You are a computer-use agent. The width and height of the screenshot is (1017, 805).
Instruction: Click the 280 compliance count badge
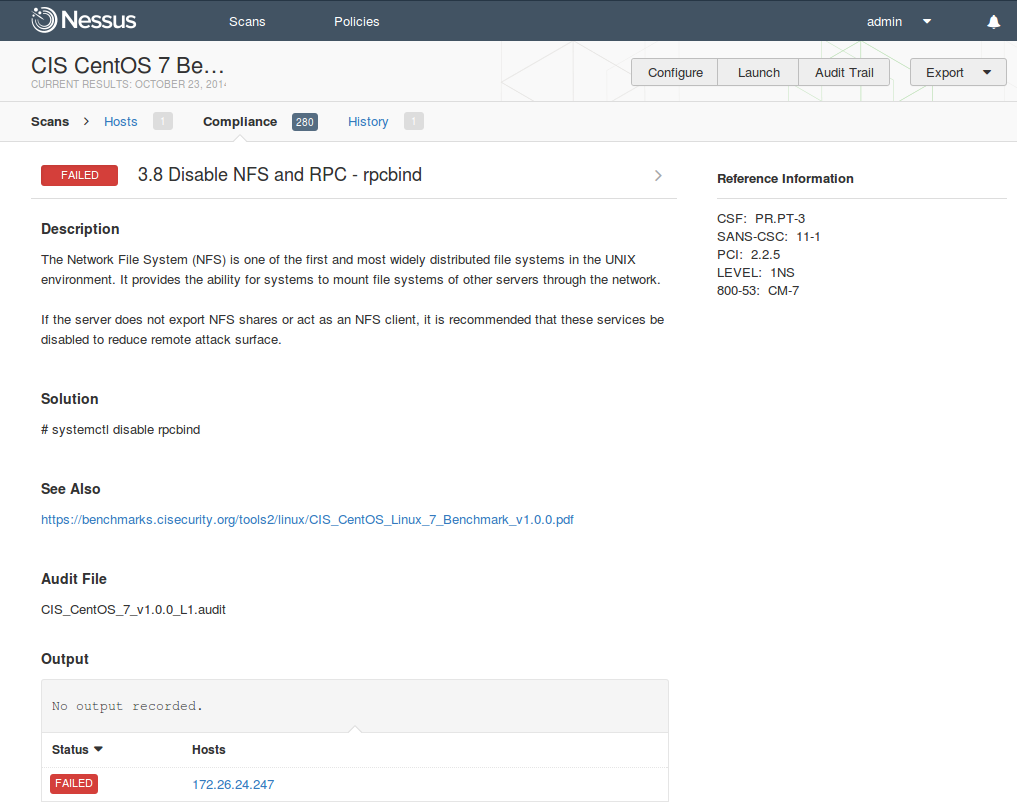pyautogui.click(x=304, y=122)
